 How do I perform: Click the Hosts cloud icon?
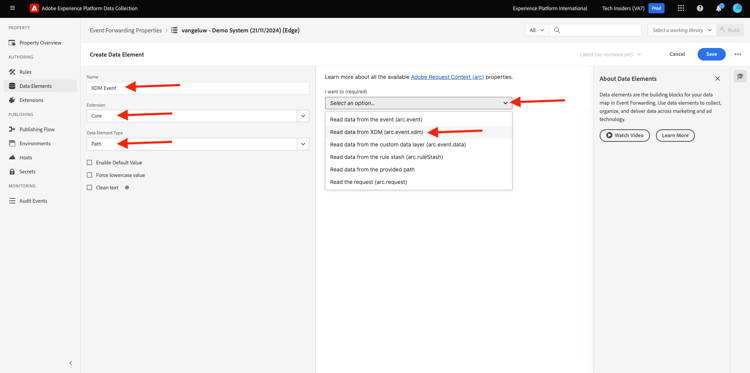(x=12, y=157)
